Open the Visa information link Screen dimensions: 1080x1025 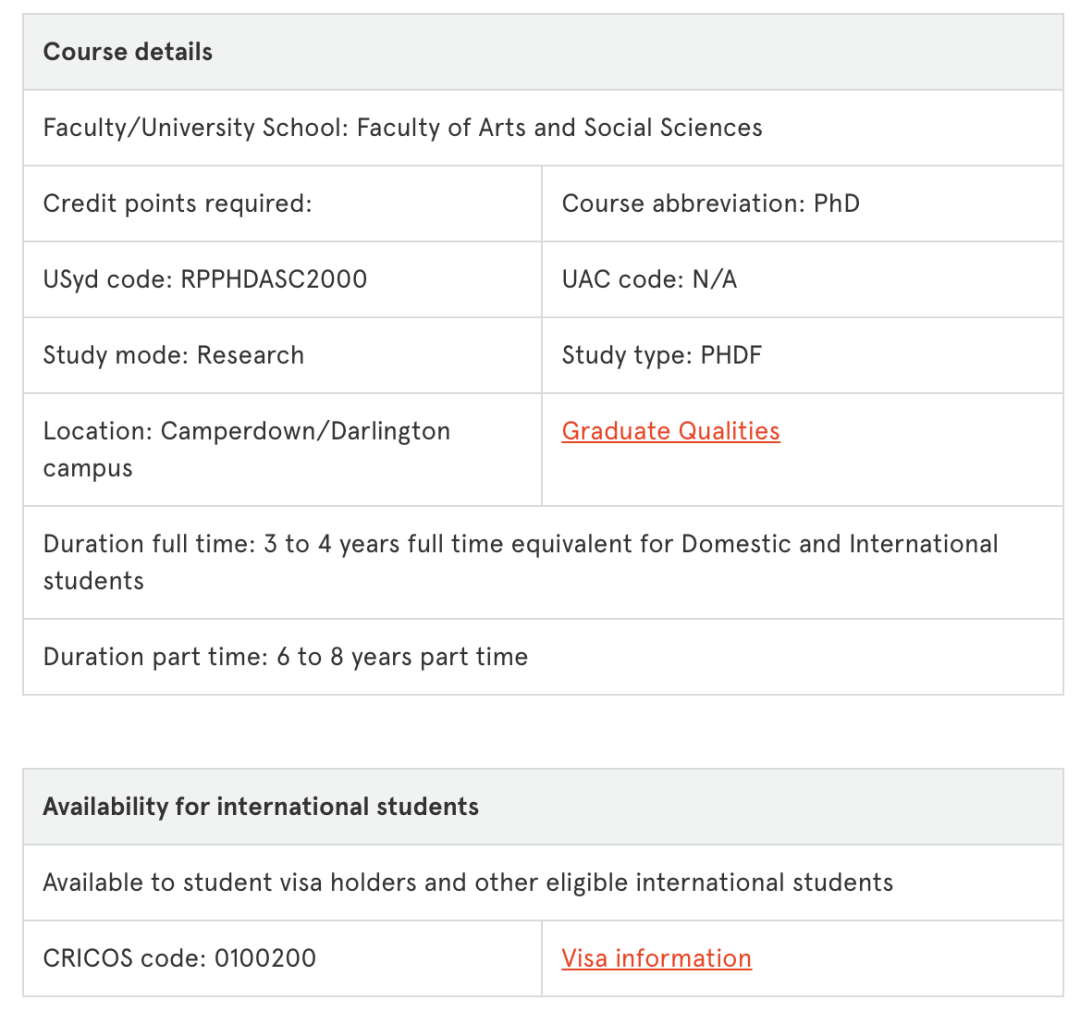[x=656, y=958]
